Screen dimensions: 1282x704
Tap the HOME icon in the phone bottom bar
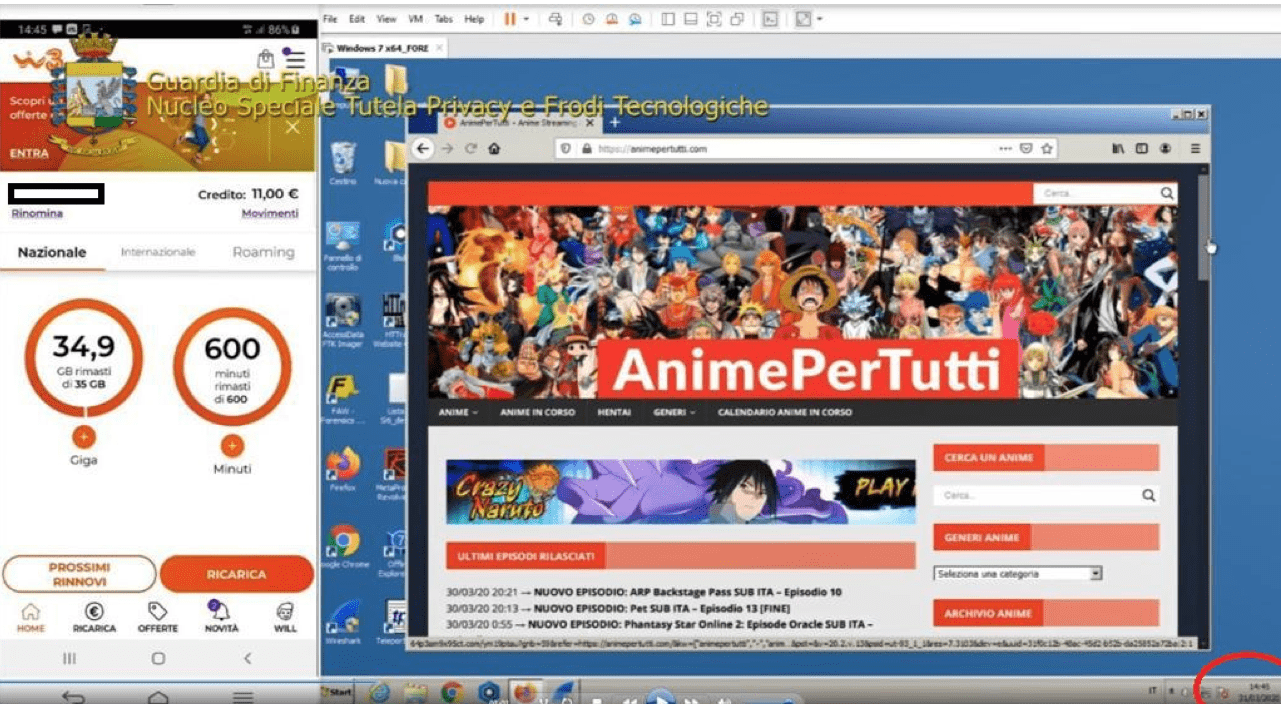click(31, 611)
